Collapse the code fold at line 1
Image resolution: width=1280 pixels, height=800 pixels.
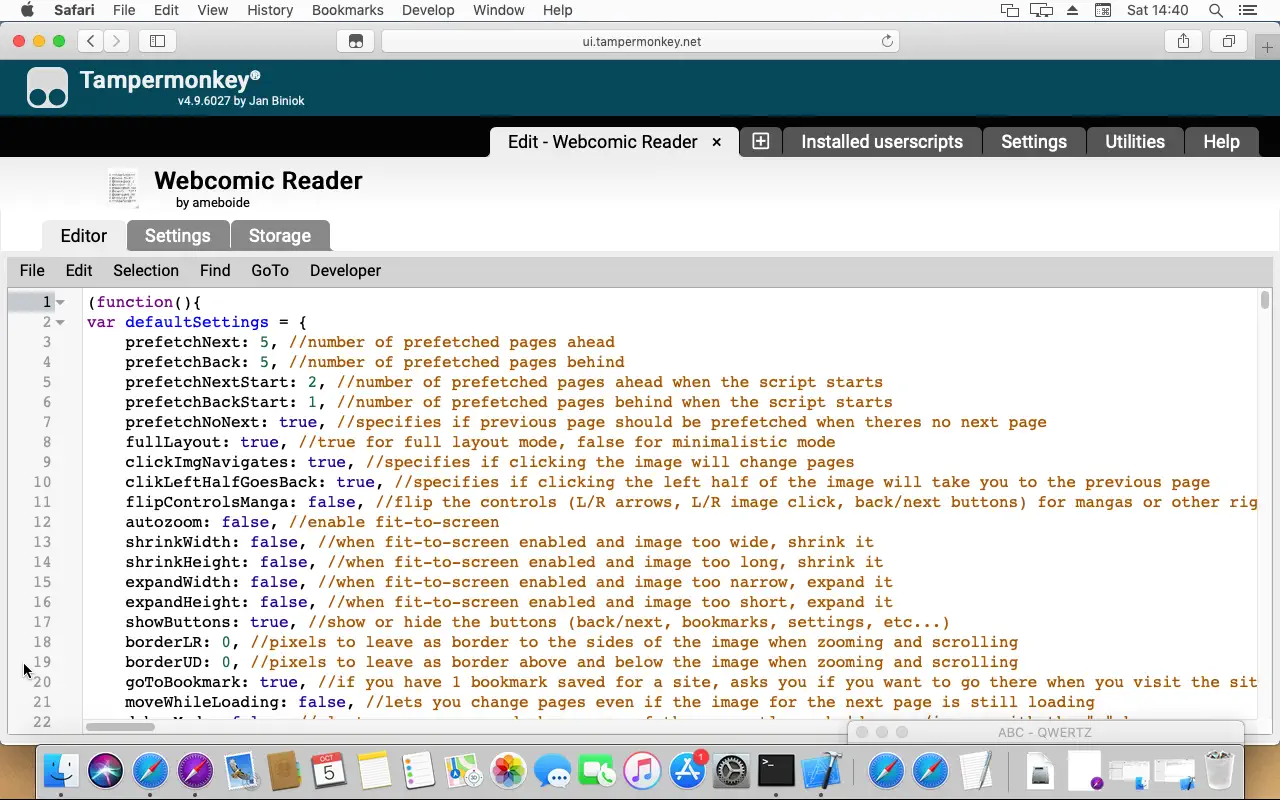coord(60,302)
